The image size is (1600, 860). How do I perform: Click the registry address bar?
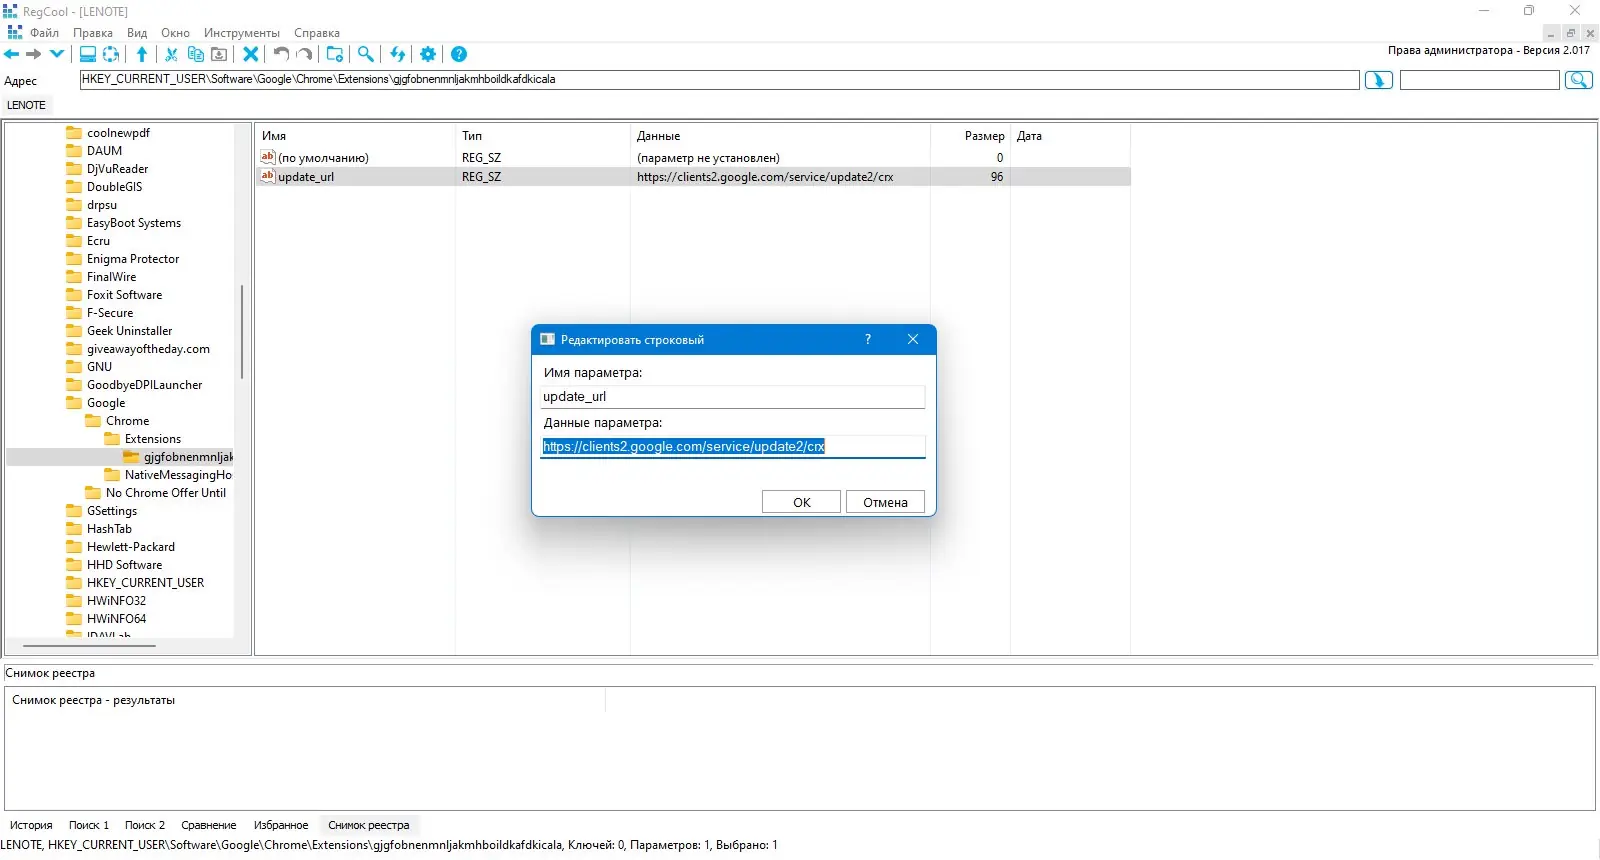click(719, 80)
